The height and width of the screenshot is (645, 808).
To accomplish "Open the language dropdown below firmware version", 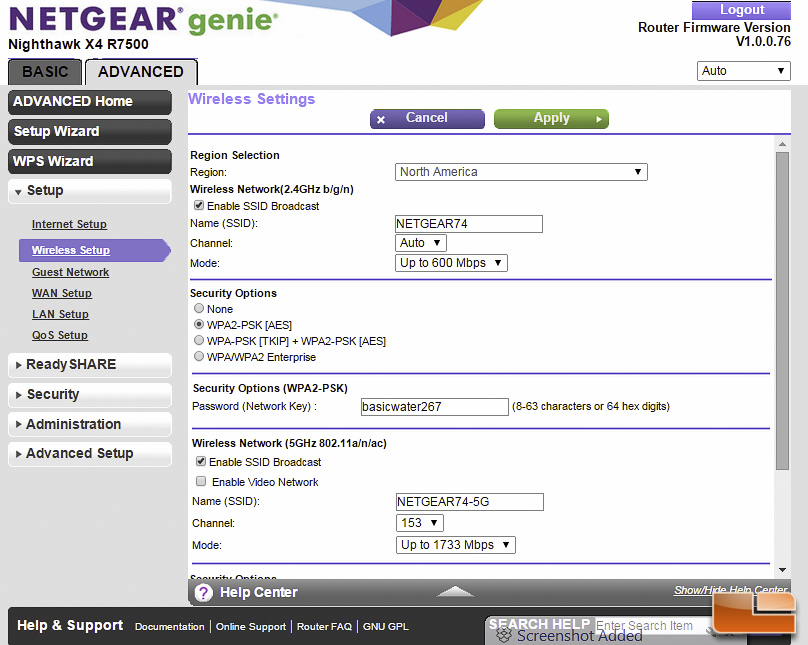I will (x=744, y=71).
